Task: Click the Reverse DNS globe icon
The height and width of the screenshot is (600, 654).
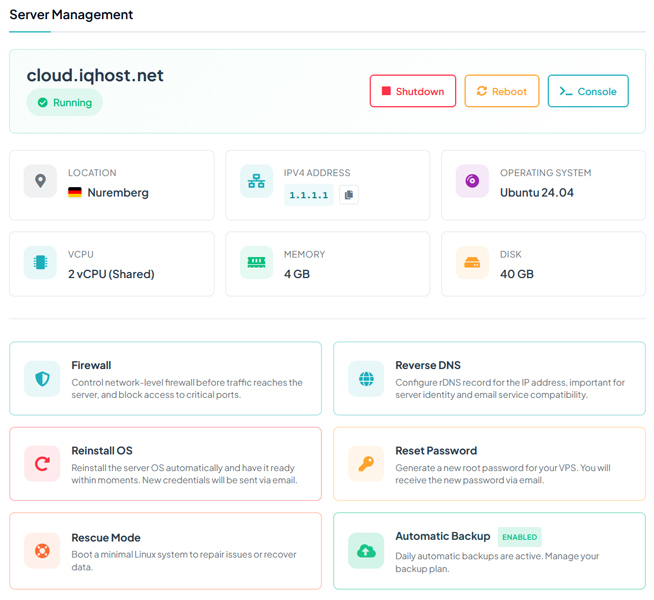Action: [x=365, y=379]
